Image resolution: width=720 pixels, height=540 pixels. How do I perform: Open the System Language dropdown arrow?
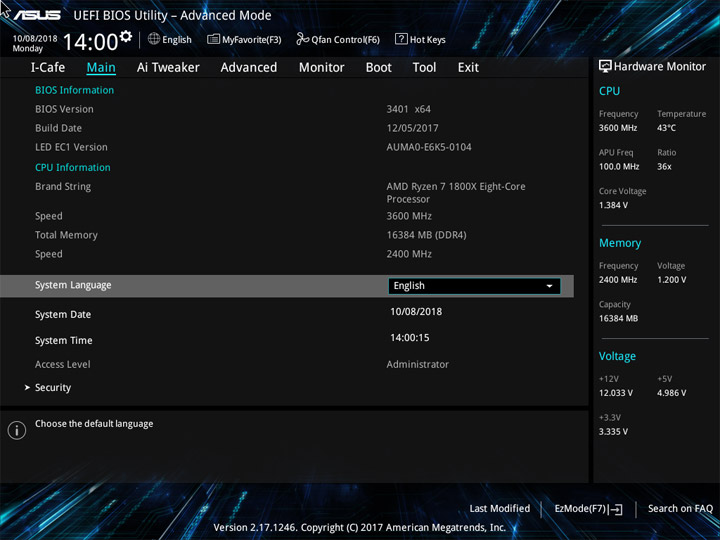(549, 286)
